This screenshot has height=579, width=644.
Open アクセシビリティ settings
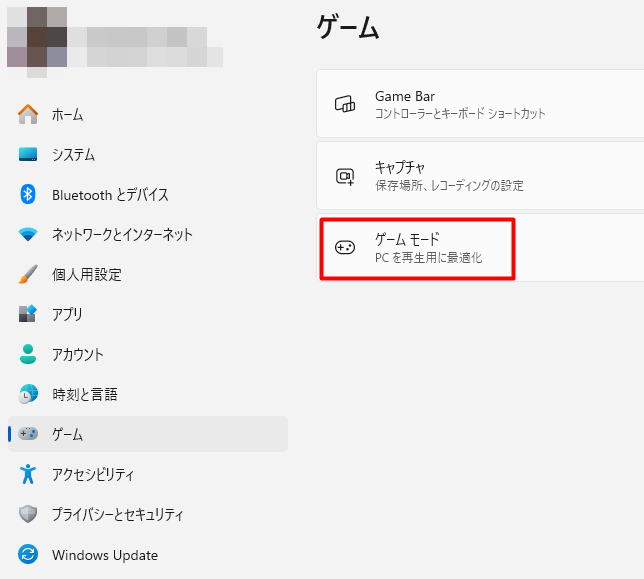148,474
